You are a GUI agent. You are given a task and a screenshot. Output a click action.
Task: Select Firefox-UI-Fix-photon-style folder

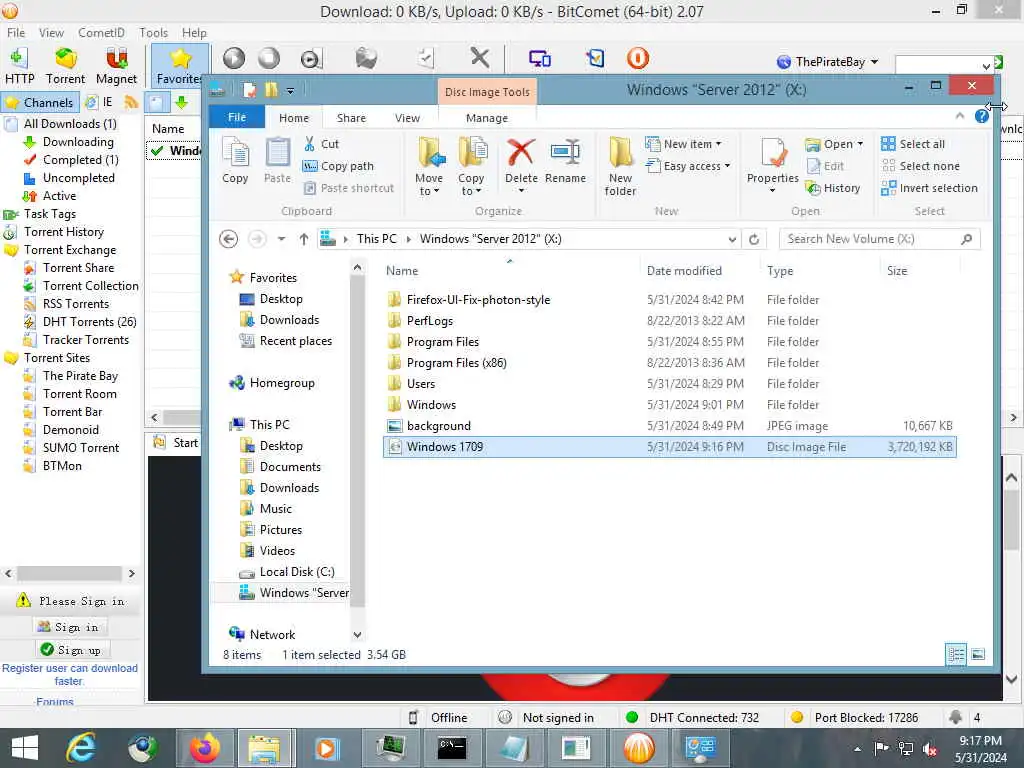pyautogui.click(x=669, y=300)
